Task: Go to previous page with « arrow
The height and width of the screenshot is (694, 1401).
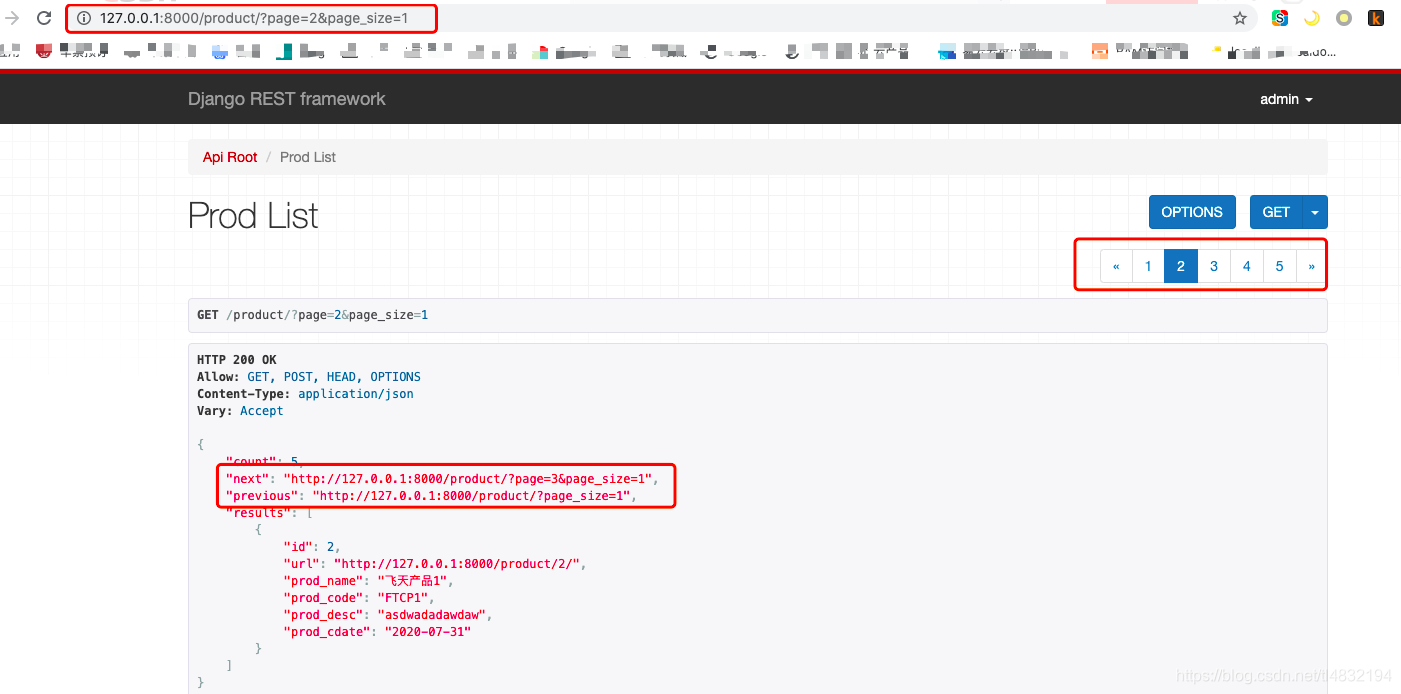Action: 1116,266
